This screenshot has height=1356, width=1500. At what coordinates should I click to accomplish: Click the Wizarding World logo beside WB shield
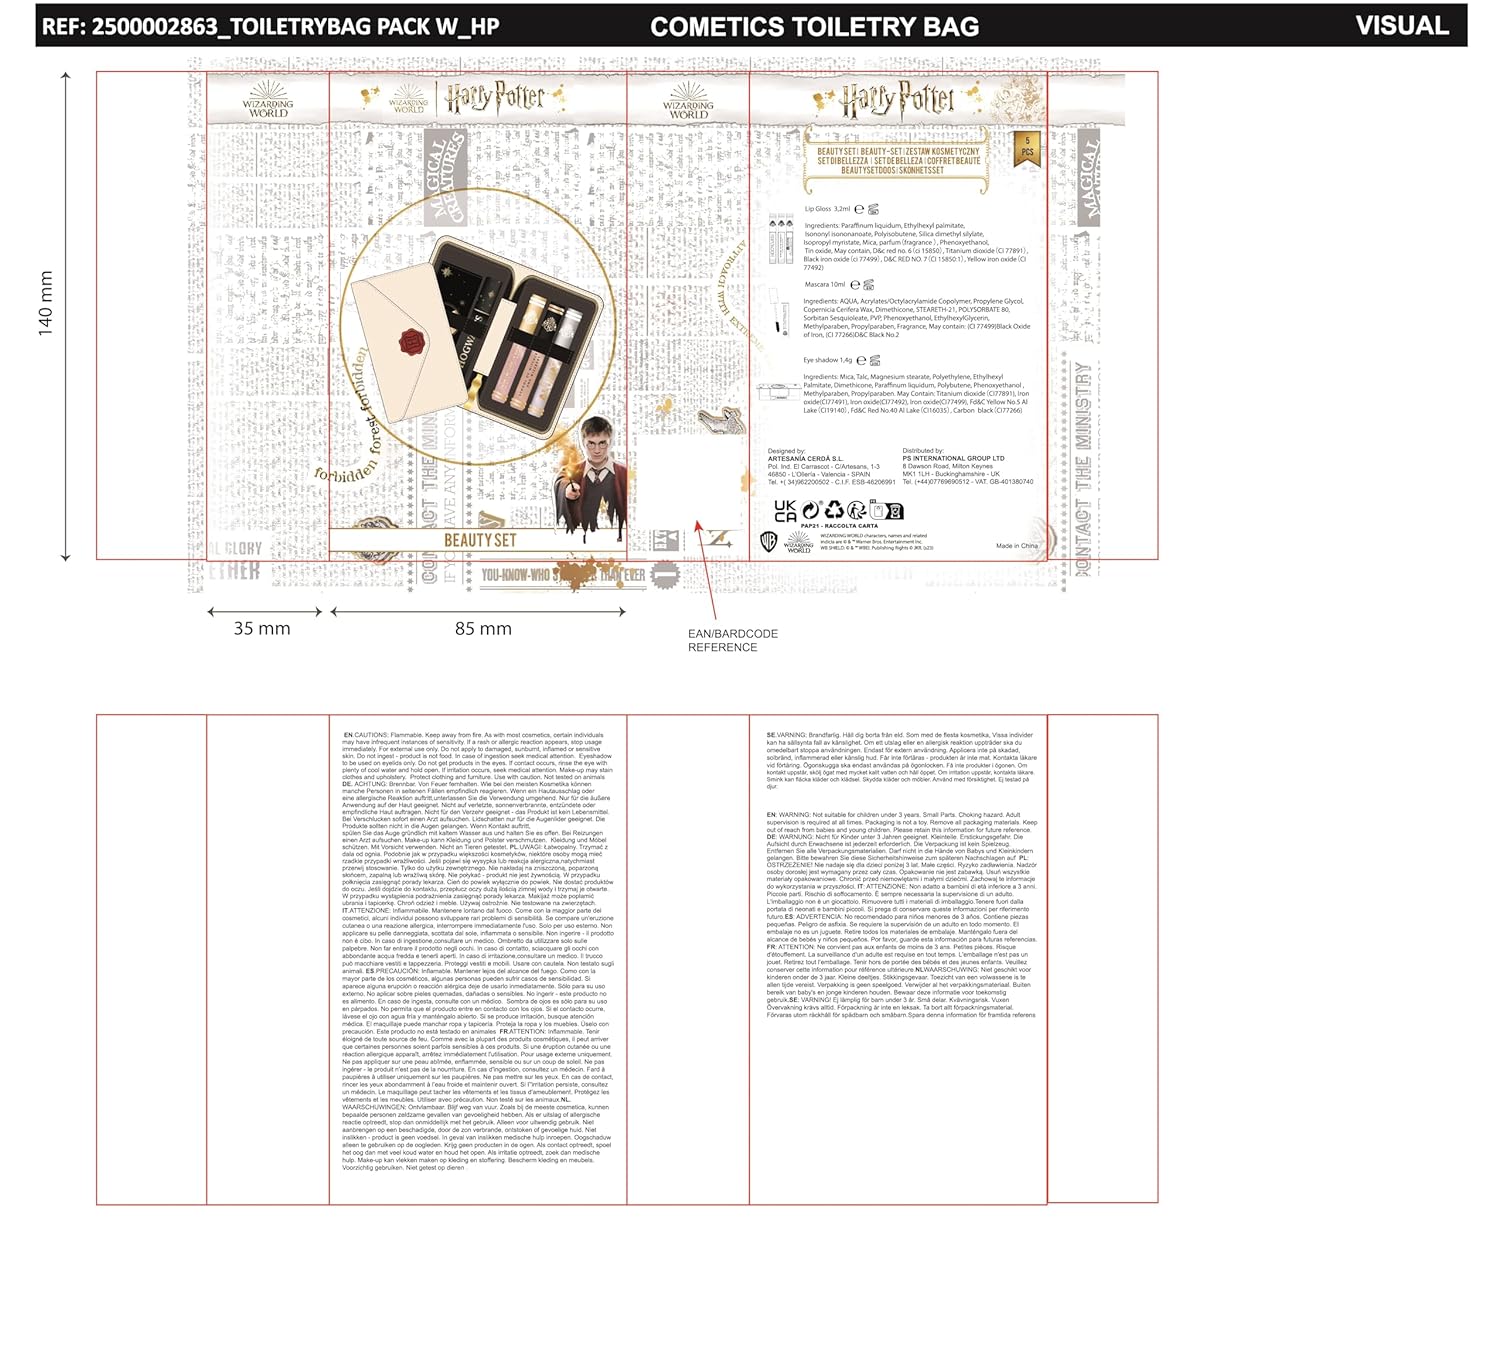click(x=798, y=542)
